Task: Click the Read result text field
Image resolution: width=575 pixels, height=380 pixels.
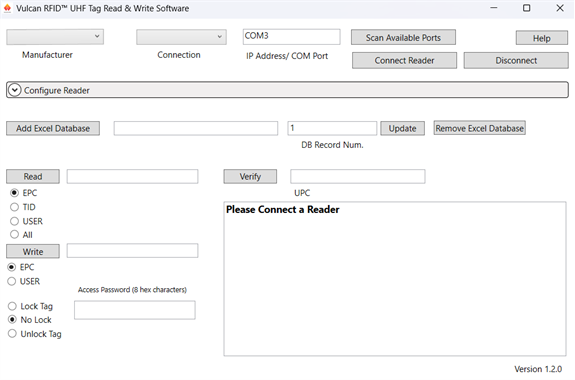Action: (132, 176)
